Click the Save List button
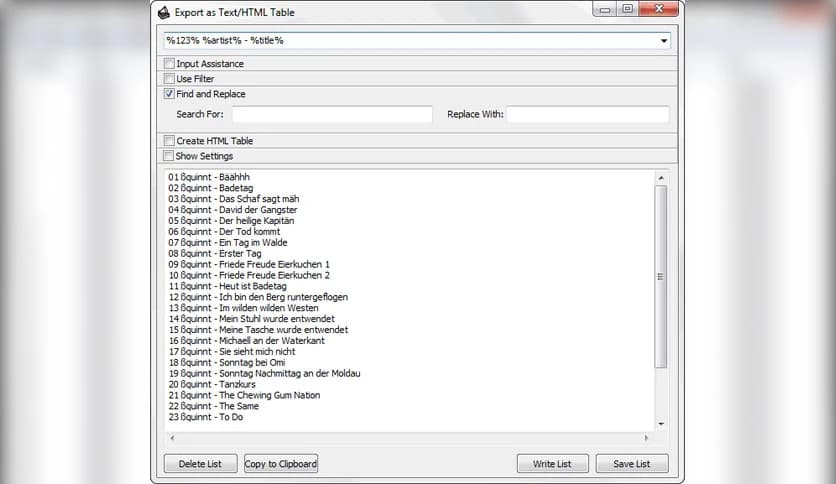The image size is (836, 484). click(x=632, y=464)
